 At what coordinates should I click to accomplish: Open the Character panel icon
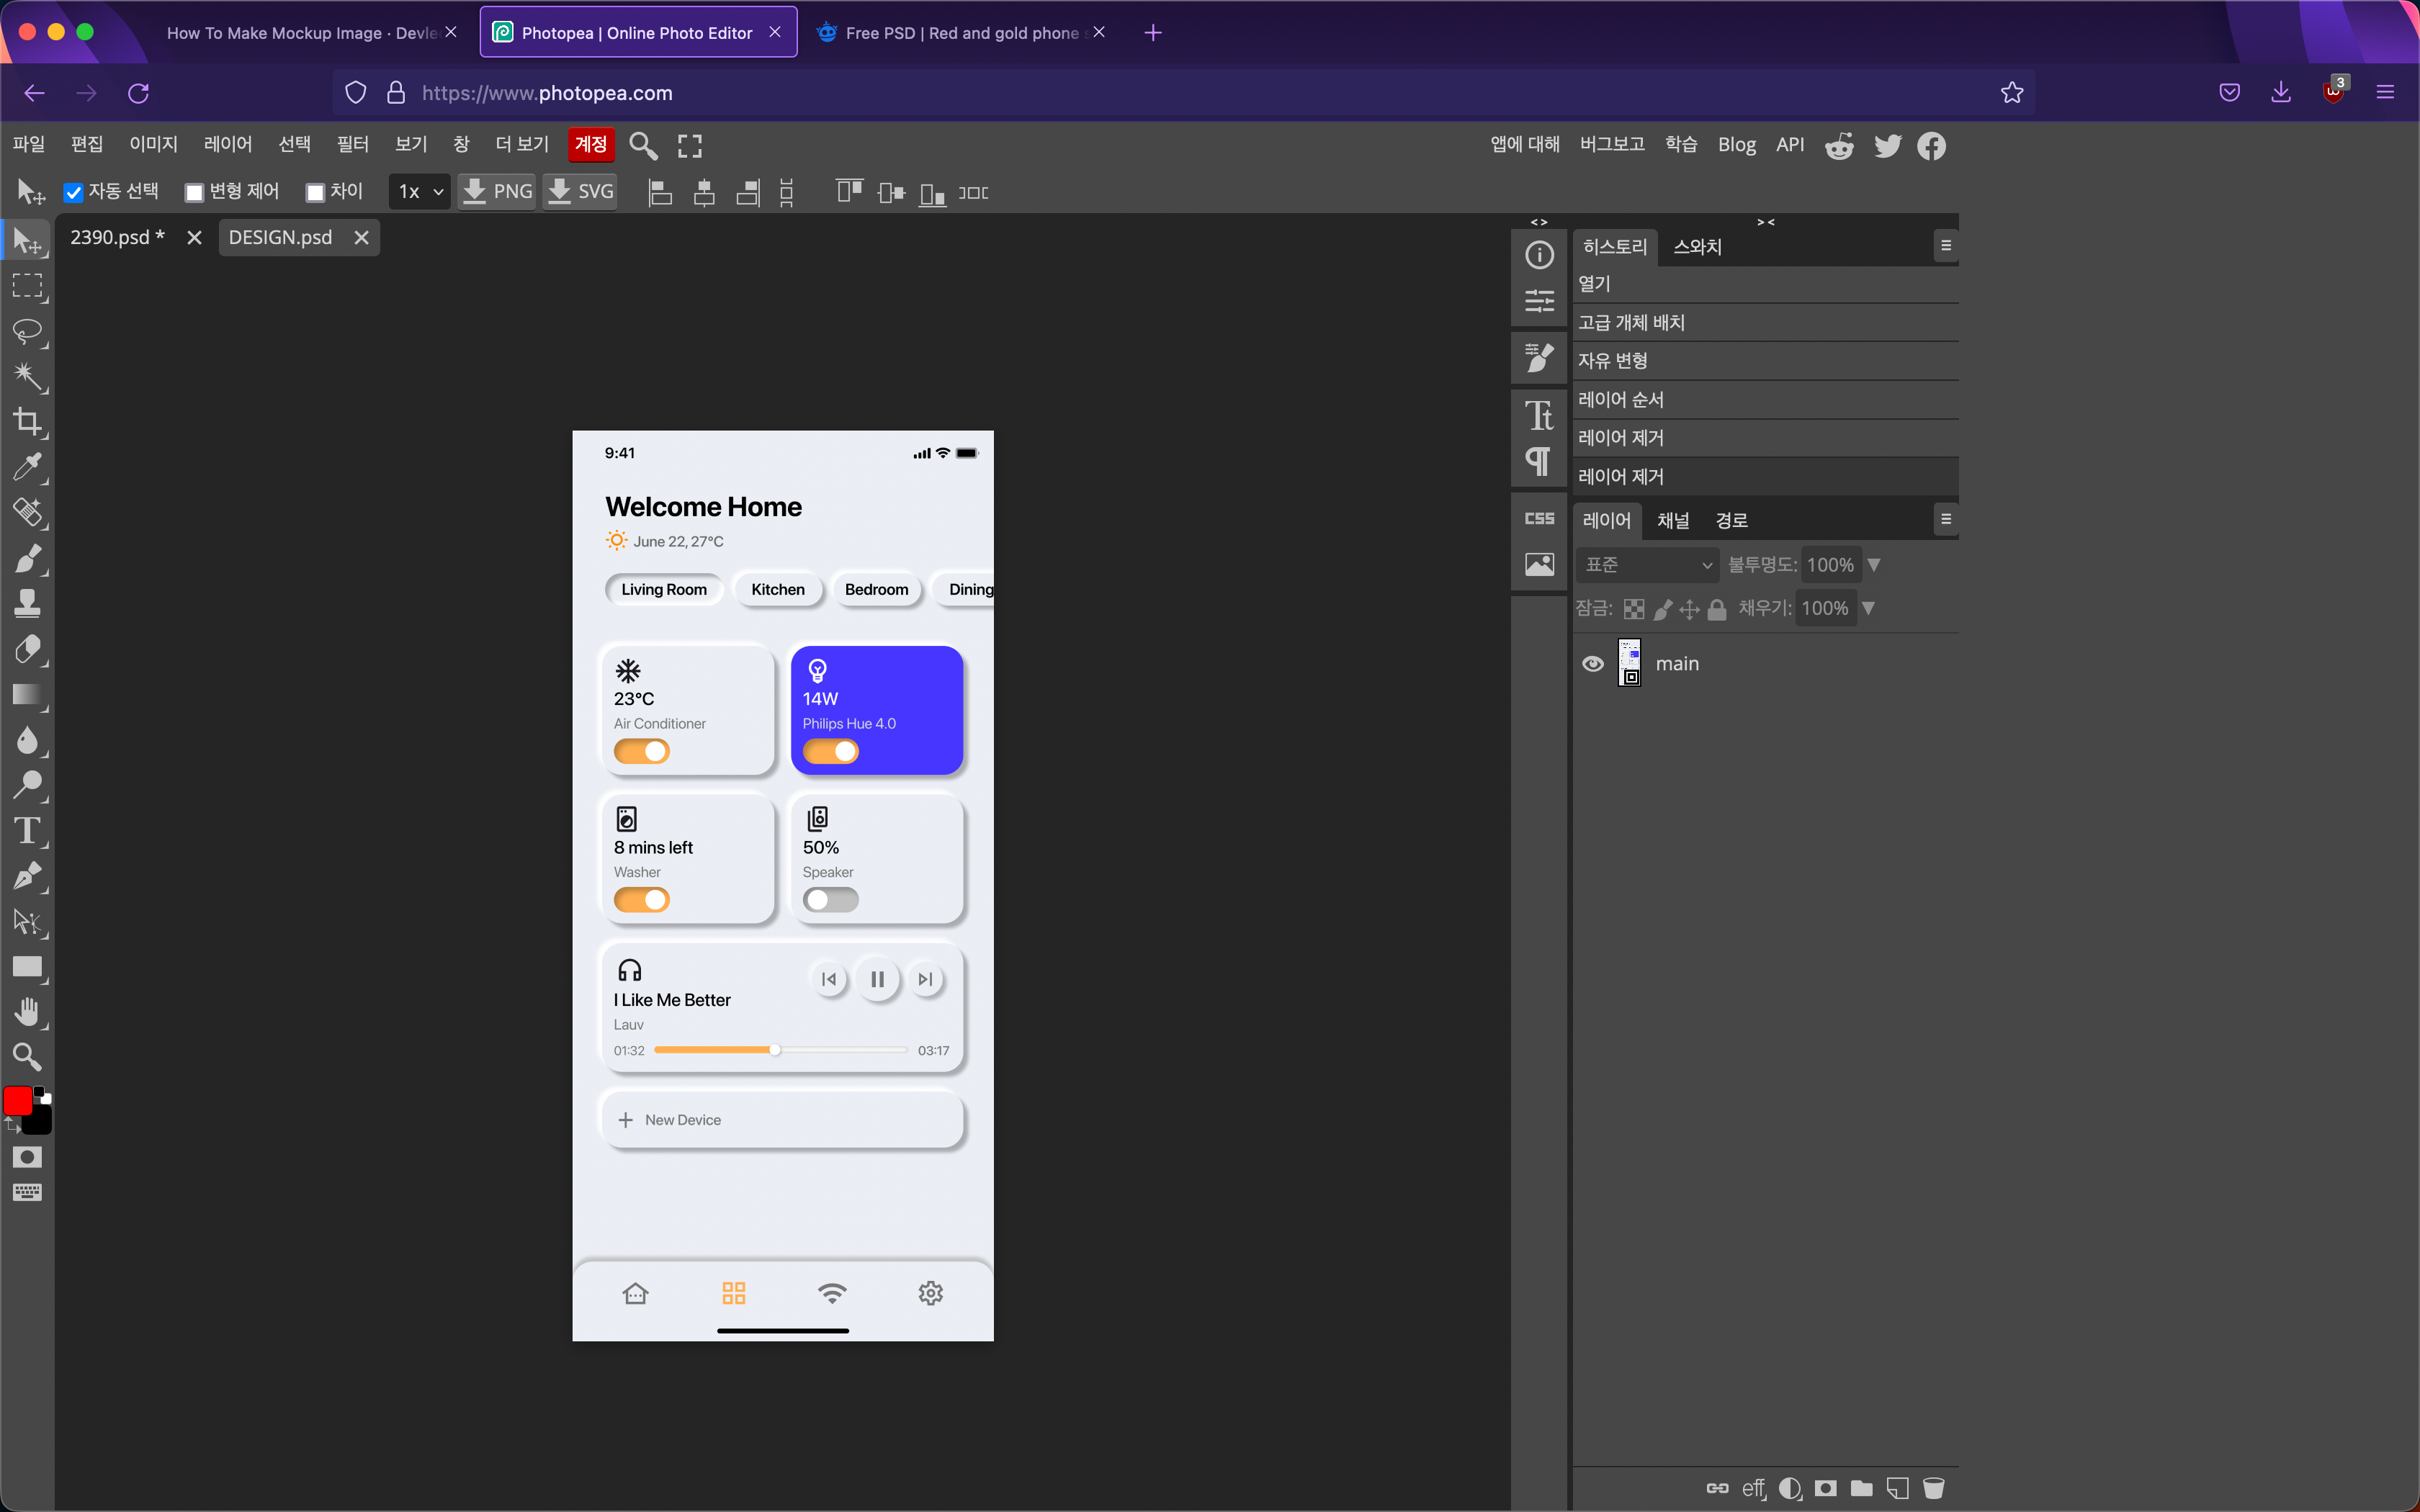[x=1539, y=414]
